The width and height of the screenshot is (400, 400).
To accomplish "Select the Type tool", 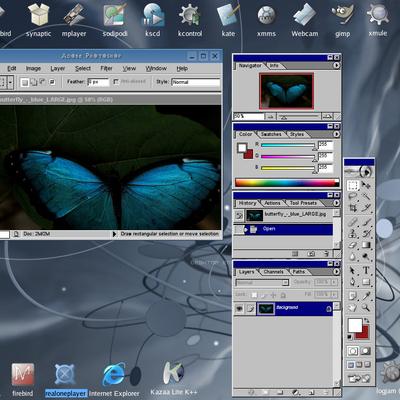I will point(366,270).
